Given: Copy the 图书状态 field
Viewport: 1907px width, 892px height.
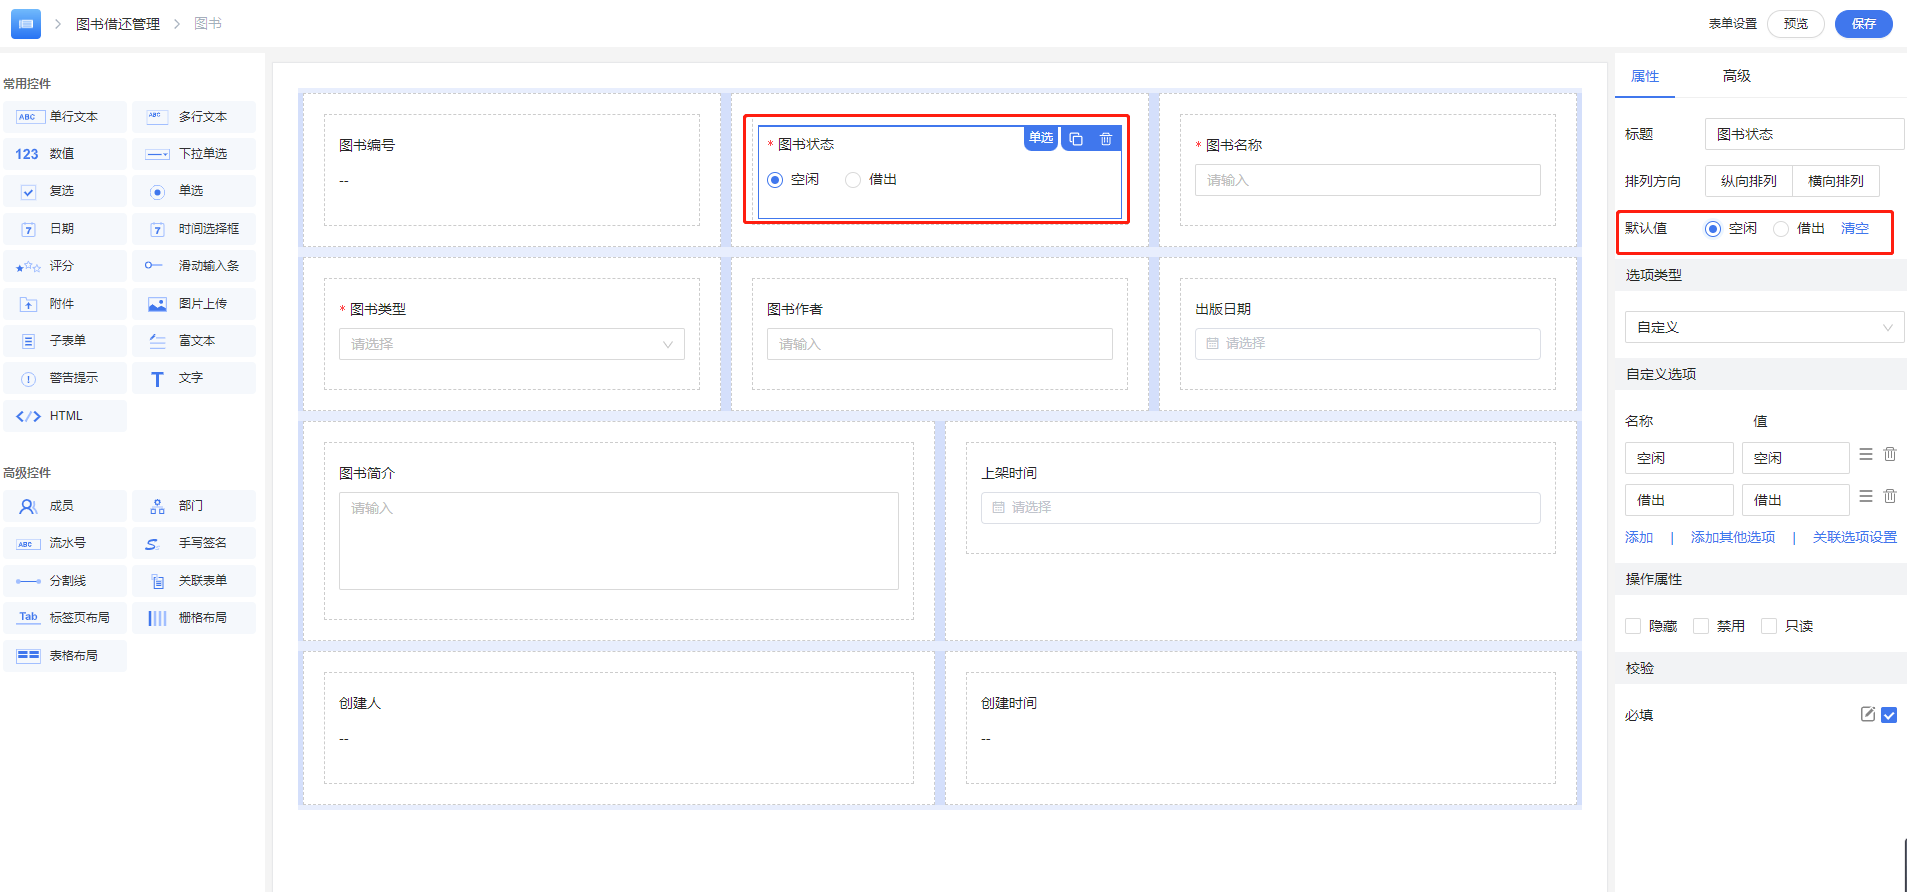Looking at the screenshot, I should tap(1076, 139).
